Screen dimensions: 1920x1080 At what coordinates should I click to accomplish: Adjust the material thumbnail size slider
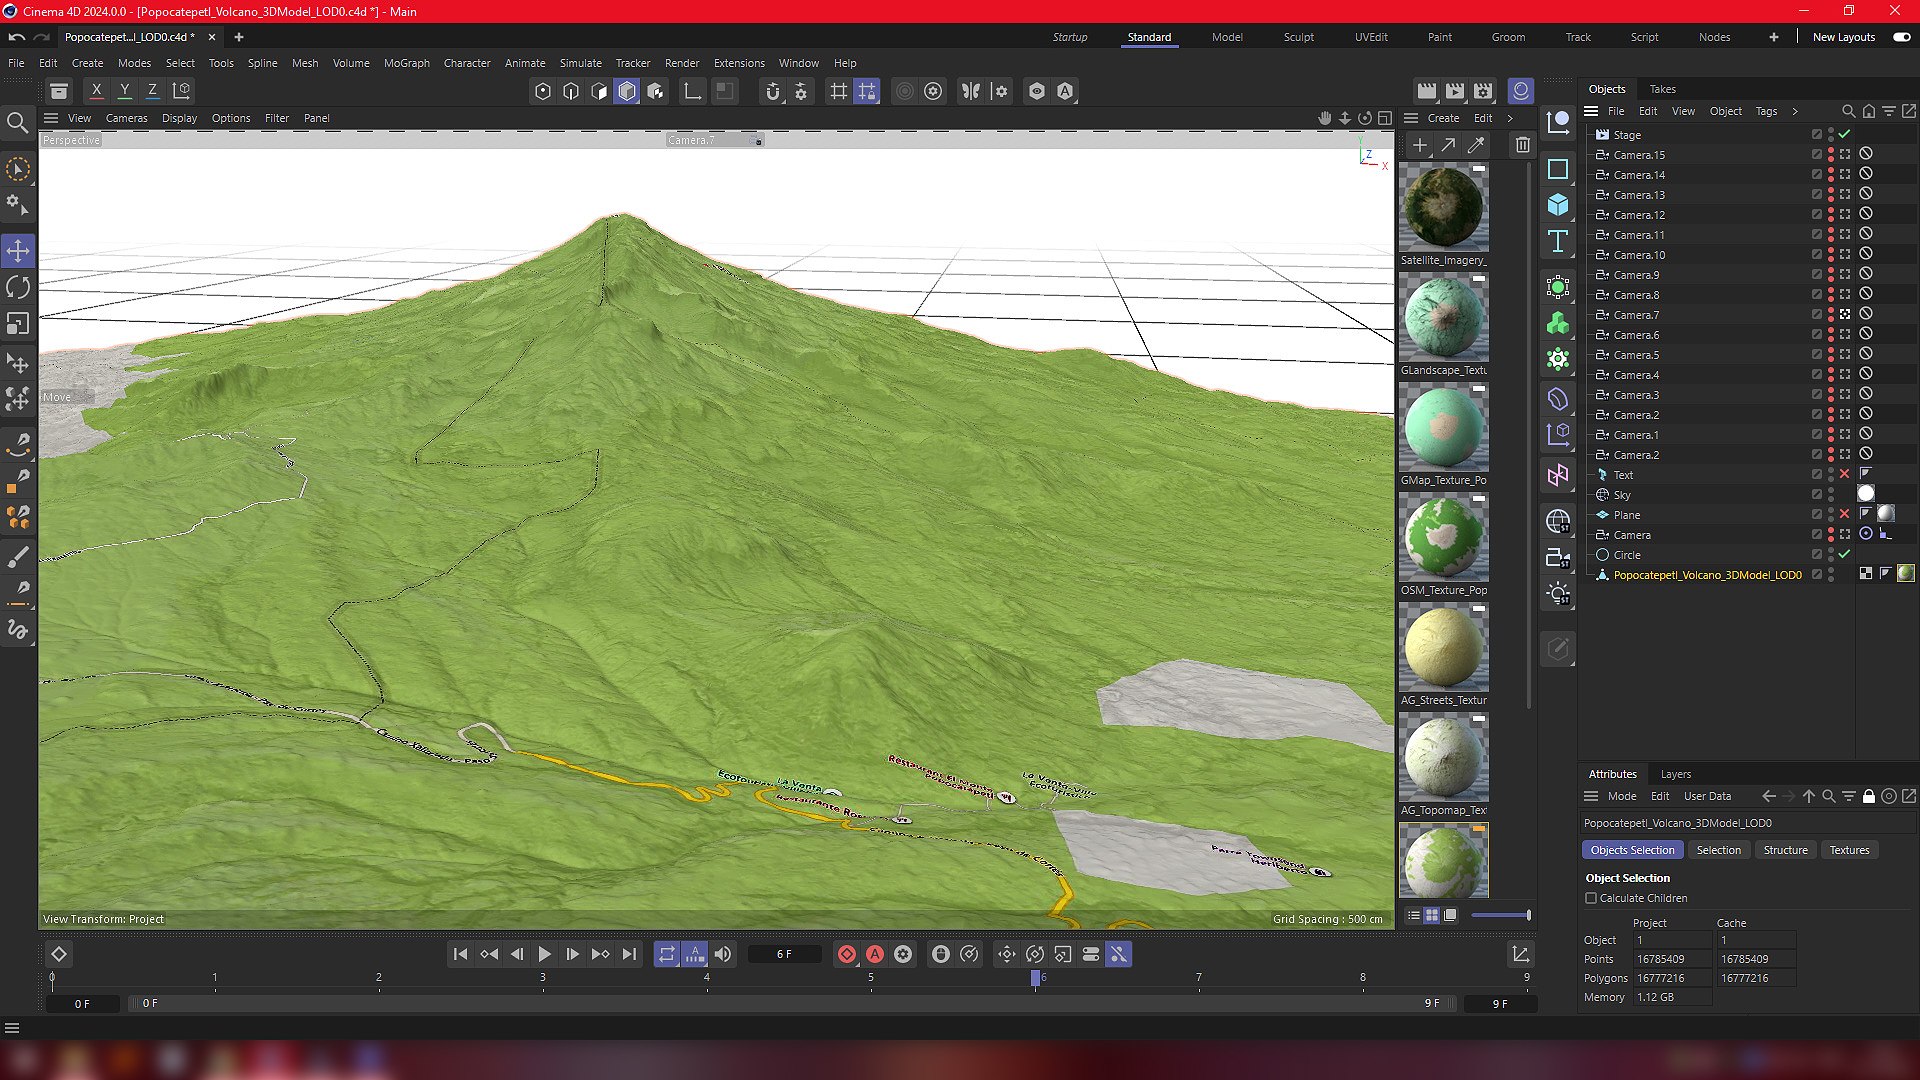(x=1500, y=915)
